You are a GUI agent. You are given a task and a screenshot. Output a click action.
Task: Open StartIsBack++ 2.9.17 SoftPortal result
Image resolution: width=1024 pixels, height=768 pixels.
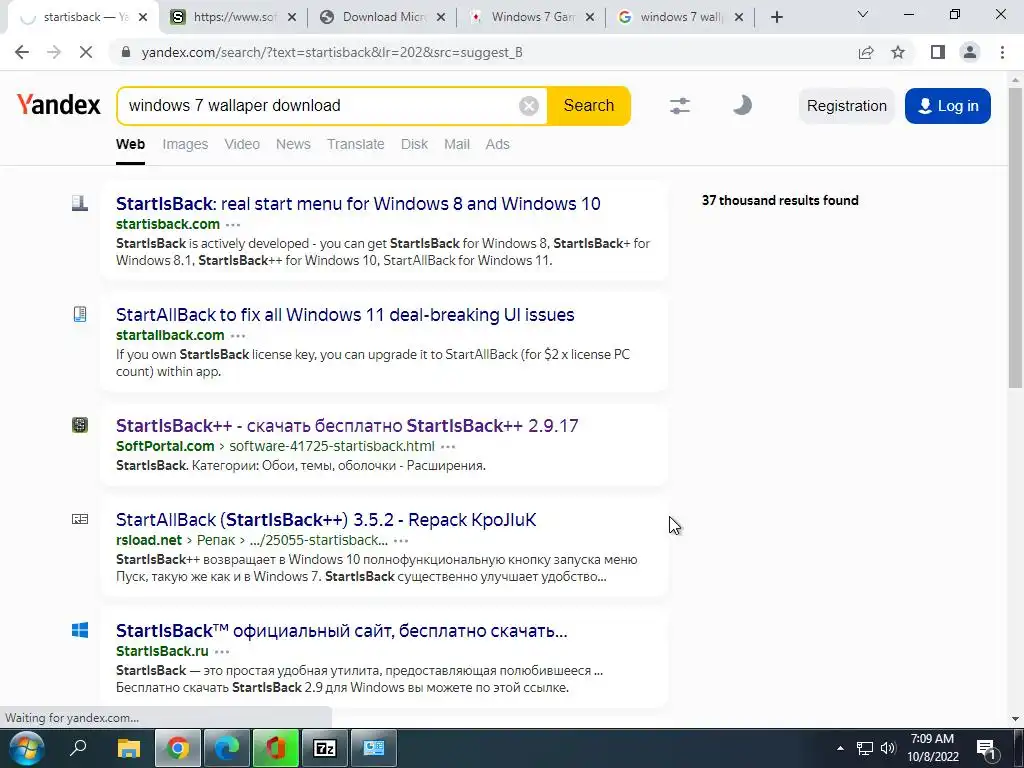(x=347, y=426)
